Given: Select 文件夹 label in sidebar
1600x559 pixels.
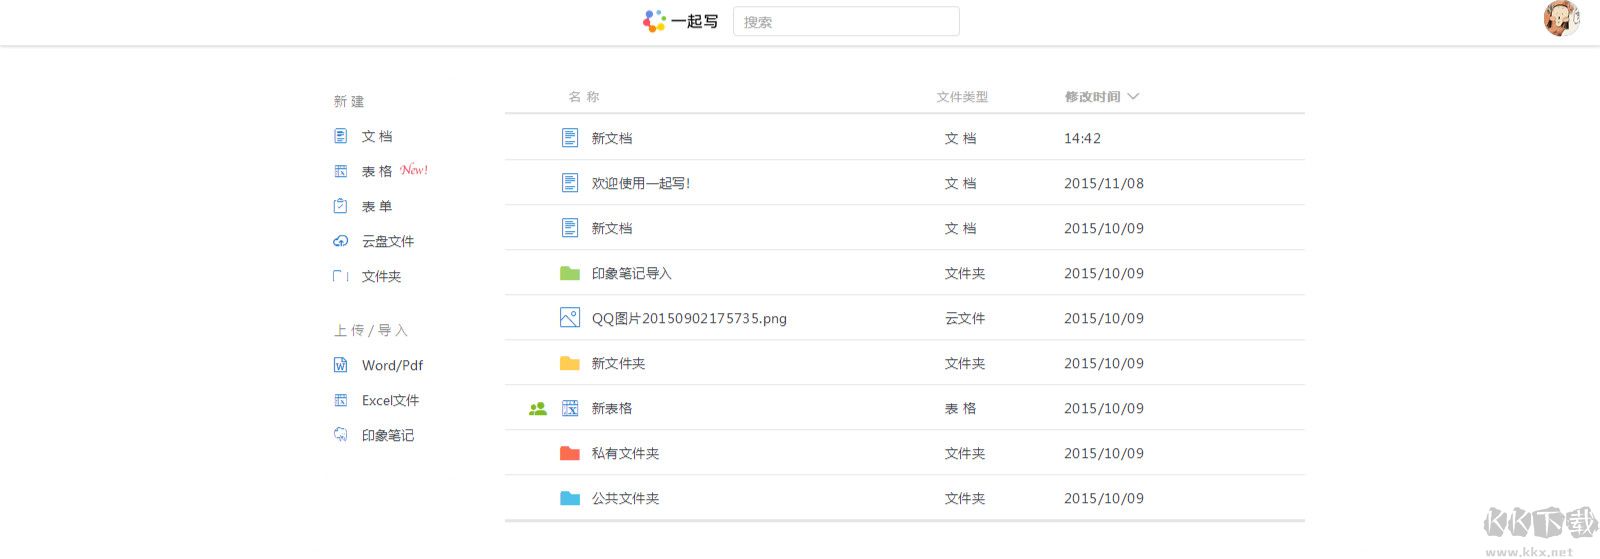Looking at the screenshot, I should (x=381, y=276).
